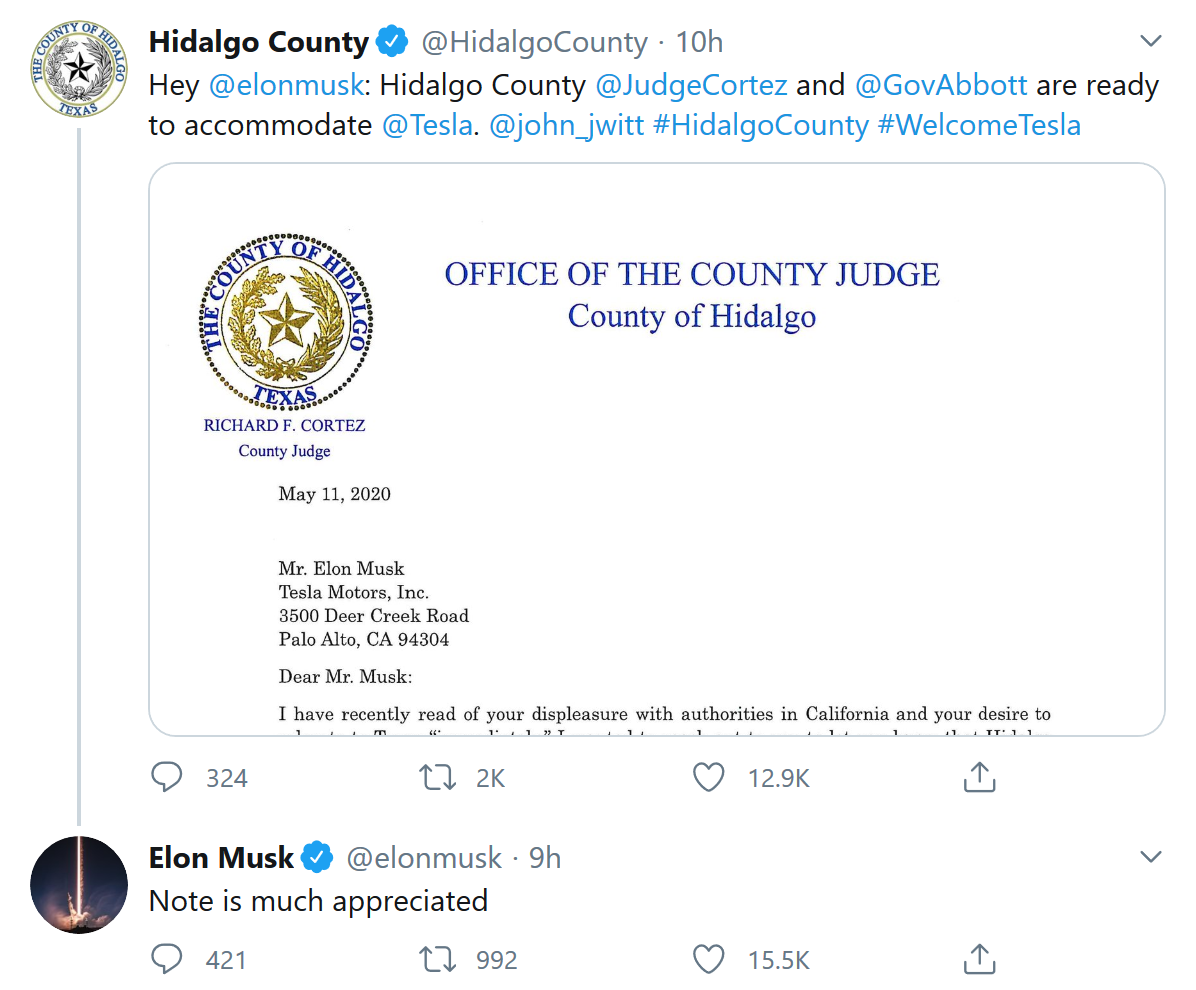The height and width of the screenshot is (990, 1196).
Task: Like Elon Musk's reply
Action: pyautogui.click(x=708, y=960)
